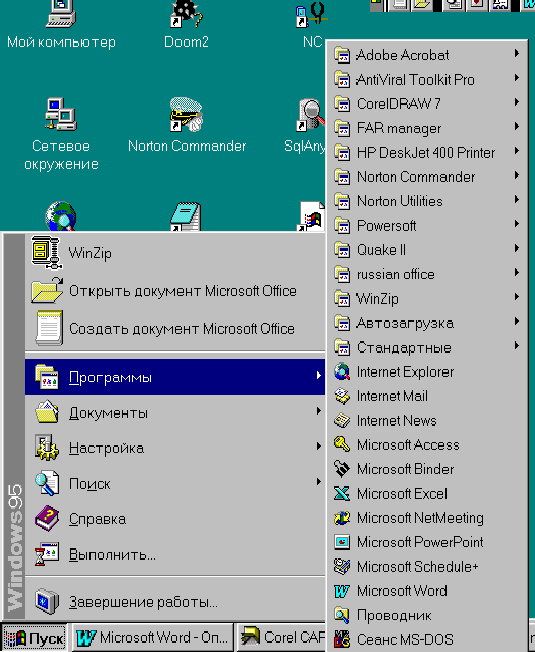Screen dimensions: 535x652
Task: Click the Поиск magnifier icon
Action: tap(47, 483)
